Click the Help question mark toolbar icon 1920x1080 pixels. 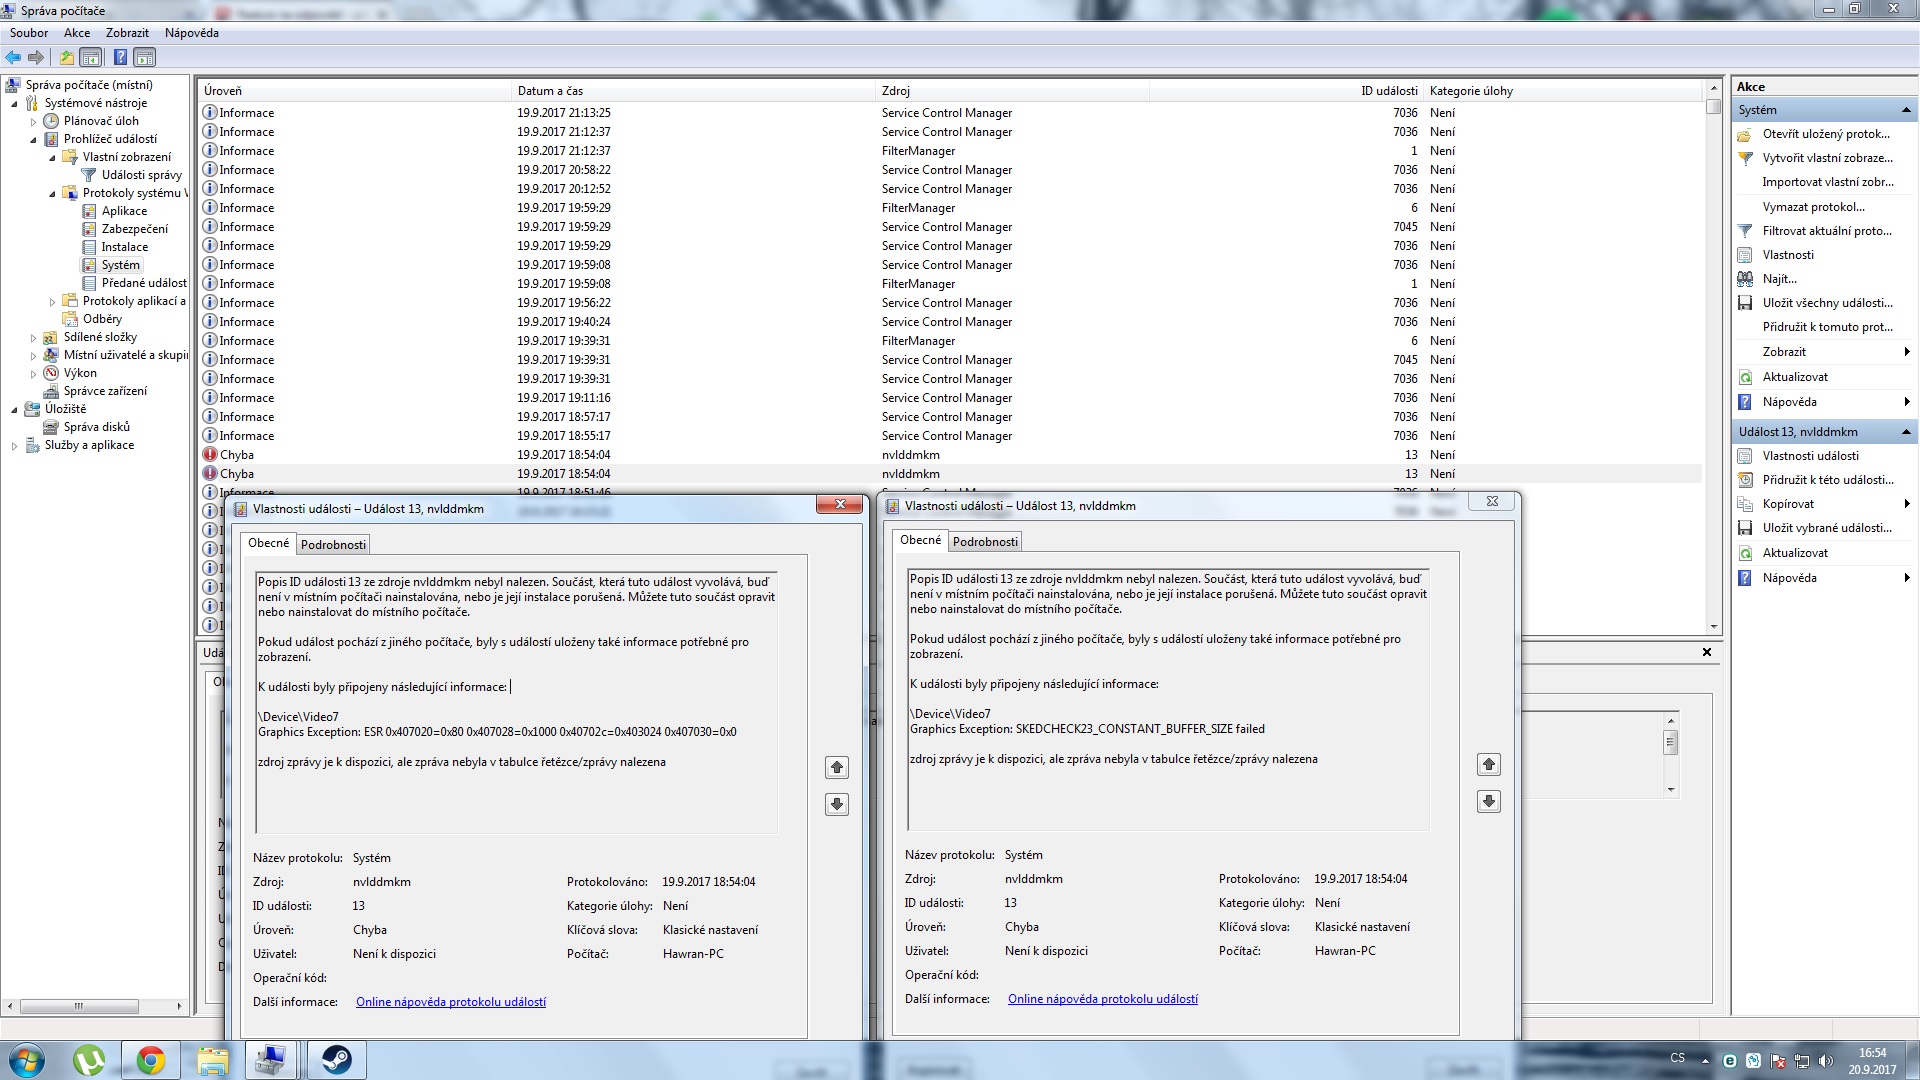[119, 57]
